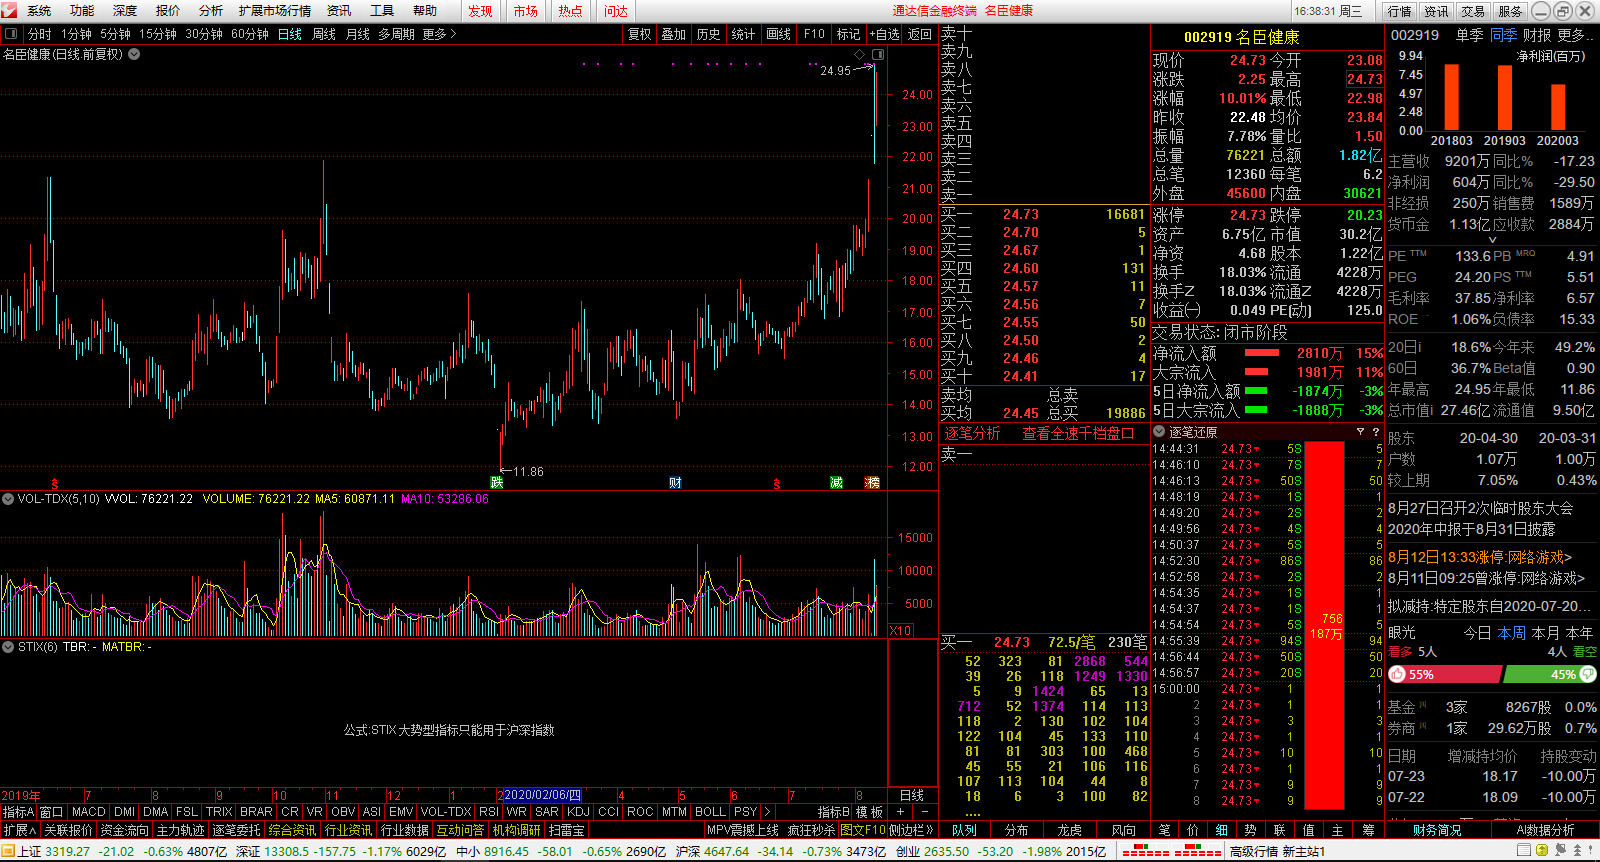Click the diamond icon above the chart

(x=858, y=54)
